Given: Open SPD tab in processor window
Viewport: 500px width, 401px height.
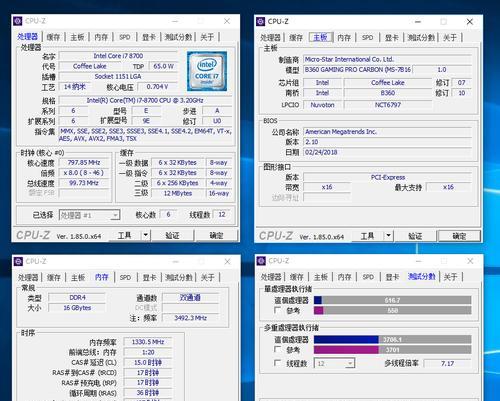Looking at the screenshot, I should [x=125, y=37].
